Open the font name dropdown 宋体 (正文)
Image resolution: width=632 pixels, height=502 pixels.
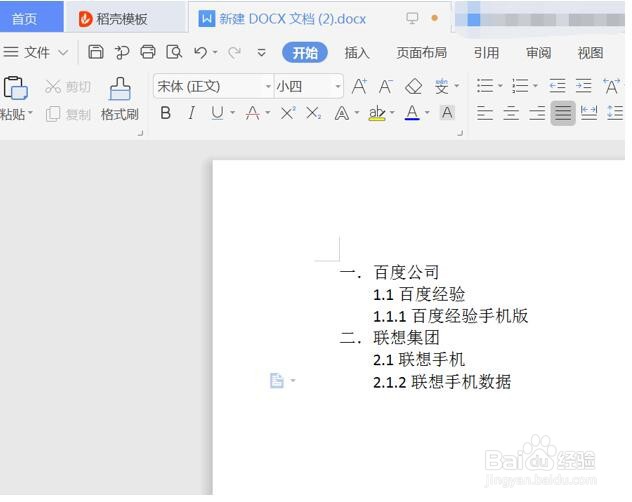tap(268, 86)
